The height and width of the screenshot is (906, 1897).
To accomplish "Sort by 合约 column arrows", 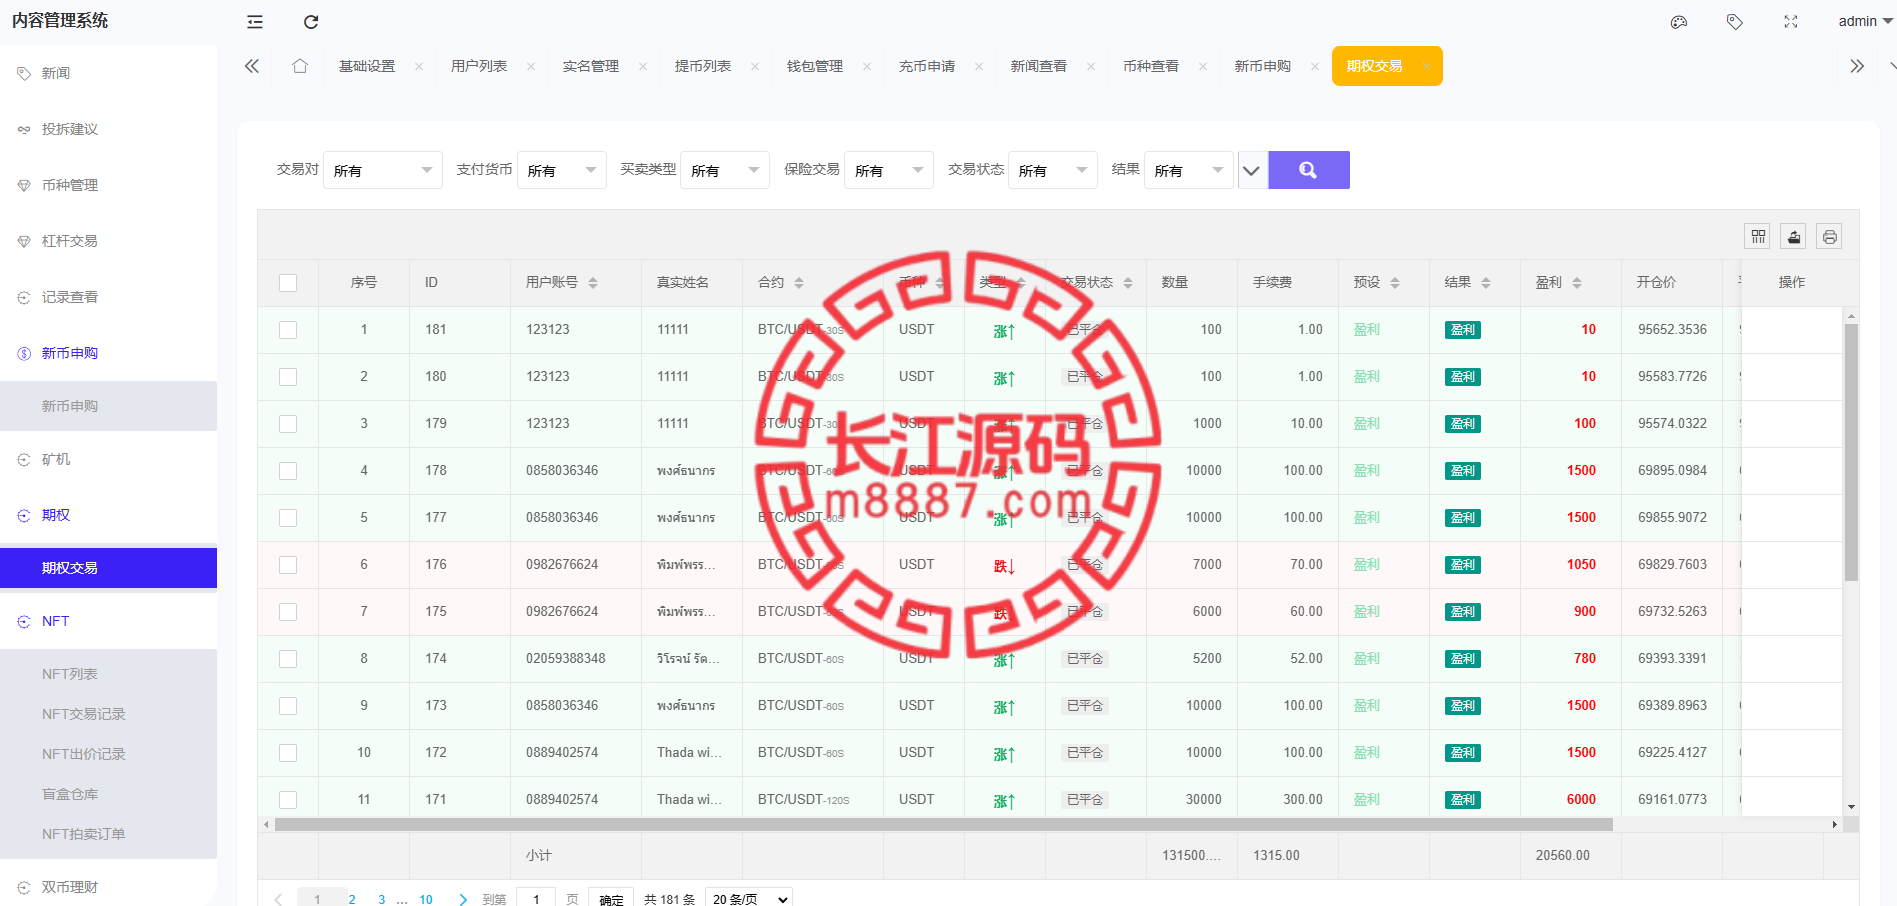I will 799,283.
